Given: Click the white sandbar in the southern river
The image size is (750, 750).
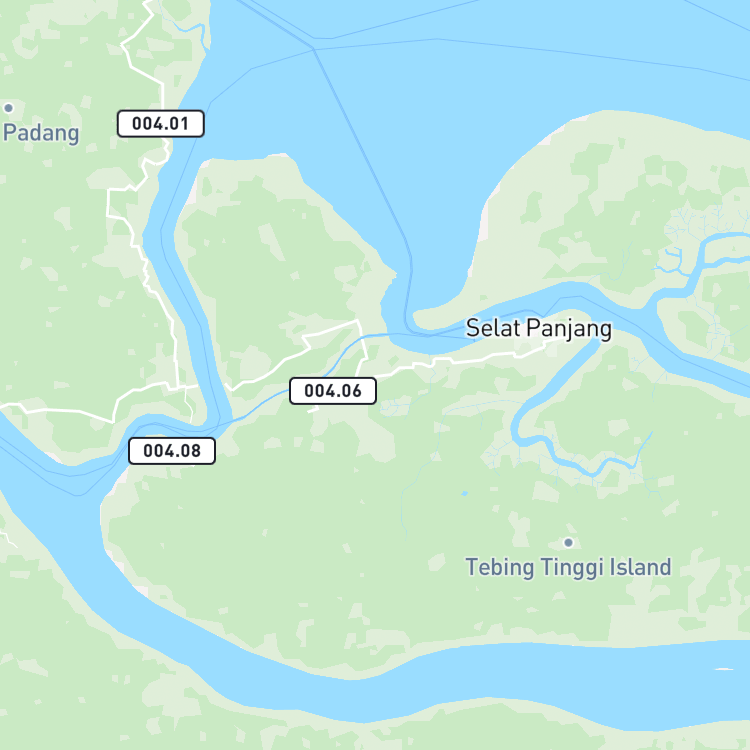Looking at the screenshot, I should tap(723, 669).
